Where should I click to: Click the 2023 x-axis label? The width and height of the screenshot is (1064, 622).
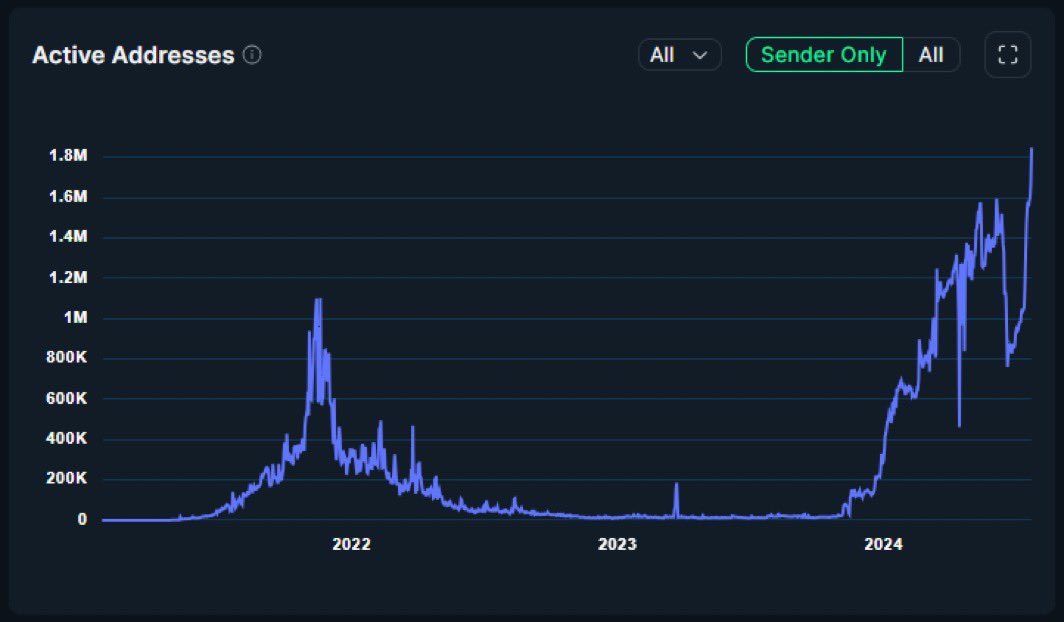(617, 544)
